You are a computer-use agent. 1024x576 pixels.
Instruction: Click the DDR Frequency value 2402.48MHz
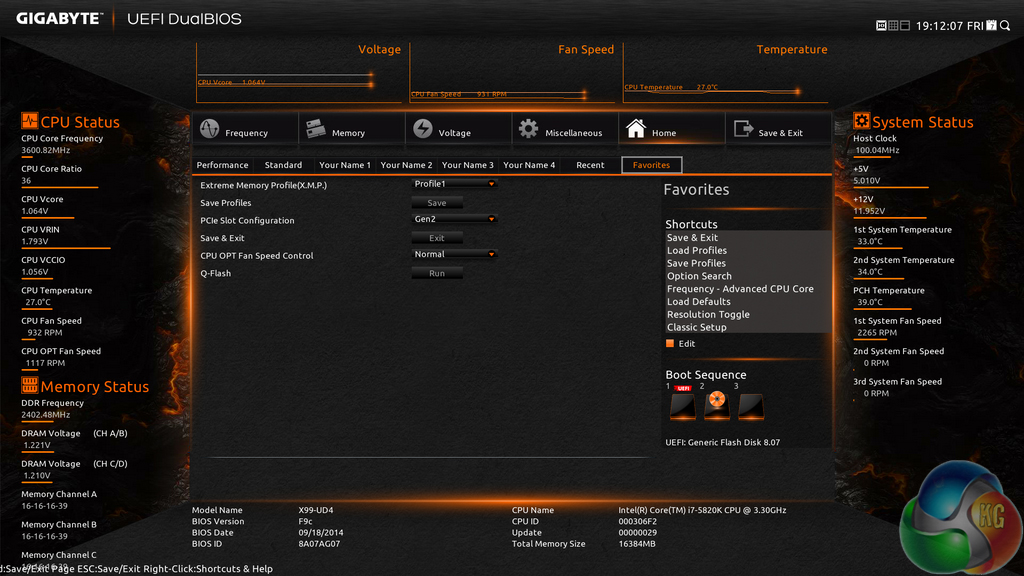[45, 415]
